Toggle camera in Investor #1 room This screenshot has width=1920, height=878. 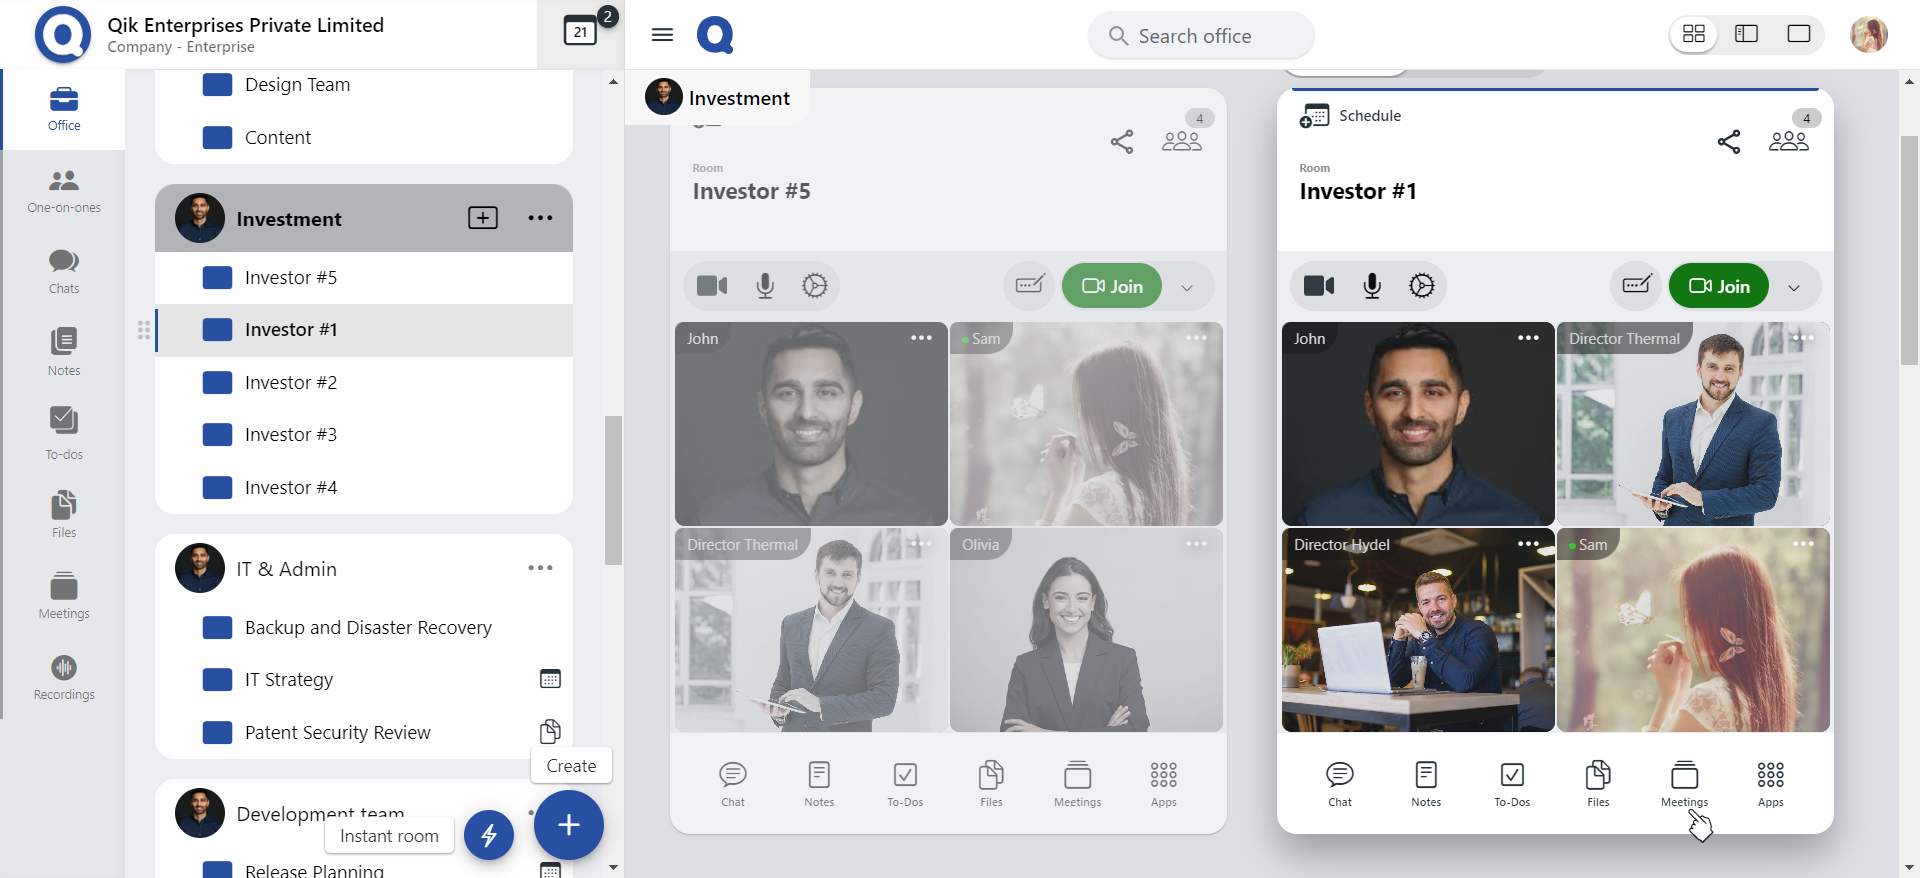pyautogui.click(x=1319, y=286)
